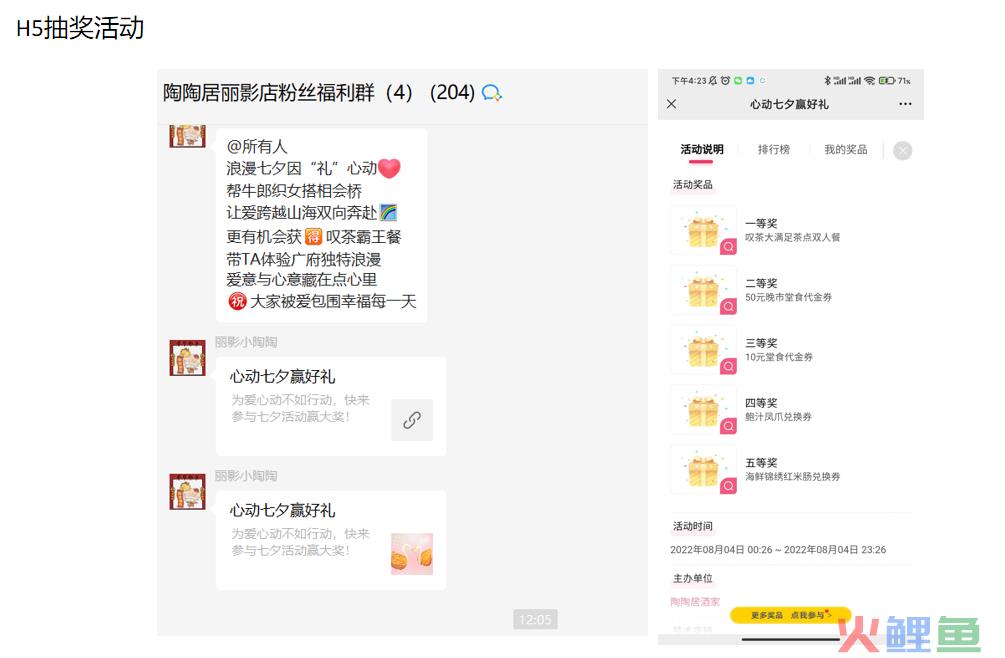Click the yellow 更多奖品 点我参与 button
The height and width of the screenshot is (658, 1005).
(x=790, y=615)
